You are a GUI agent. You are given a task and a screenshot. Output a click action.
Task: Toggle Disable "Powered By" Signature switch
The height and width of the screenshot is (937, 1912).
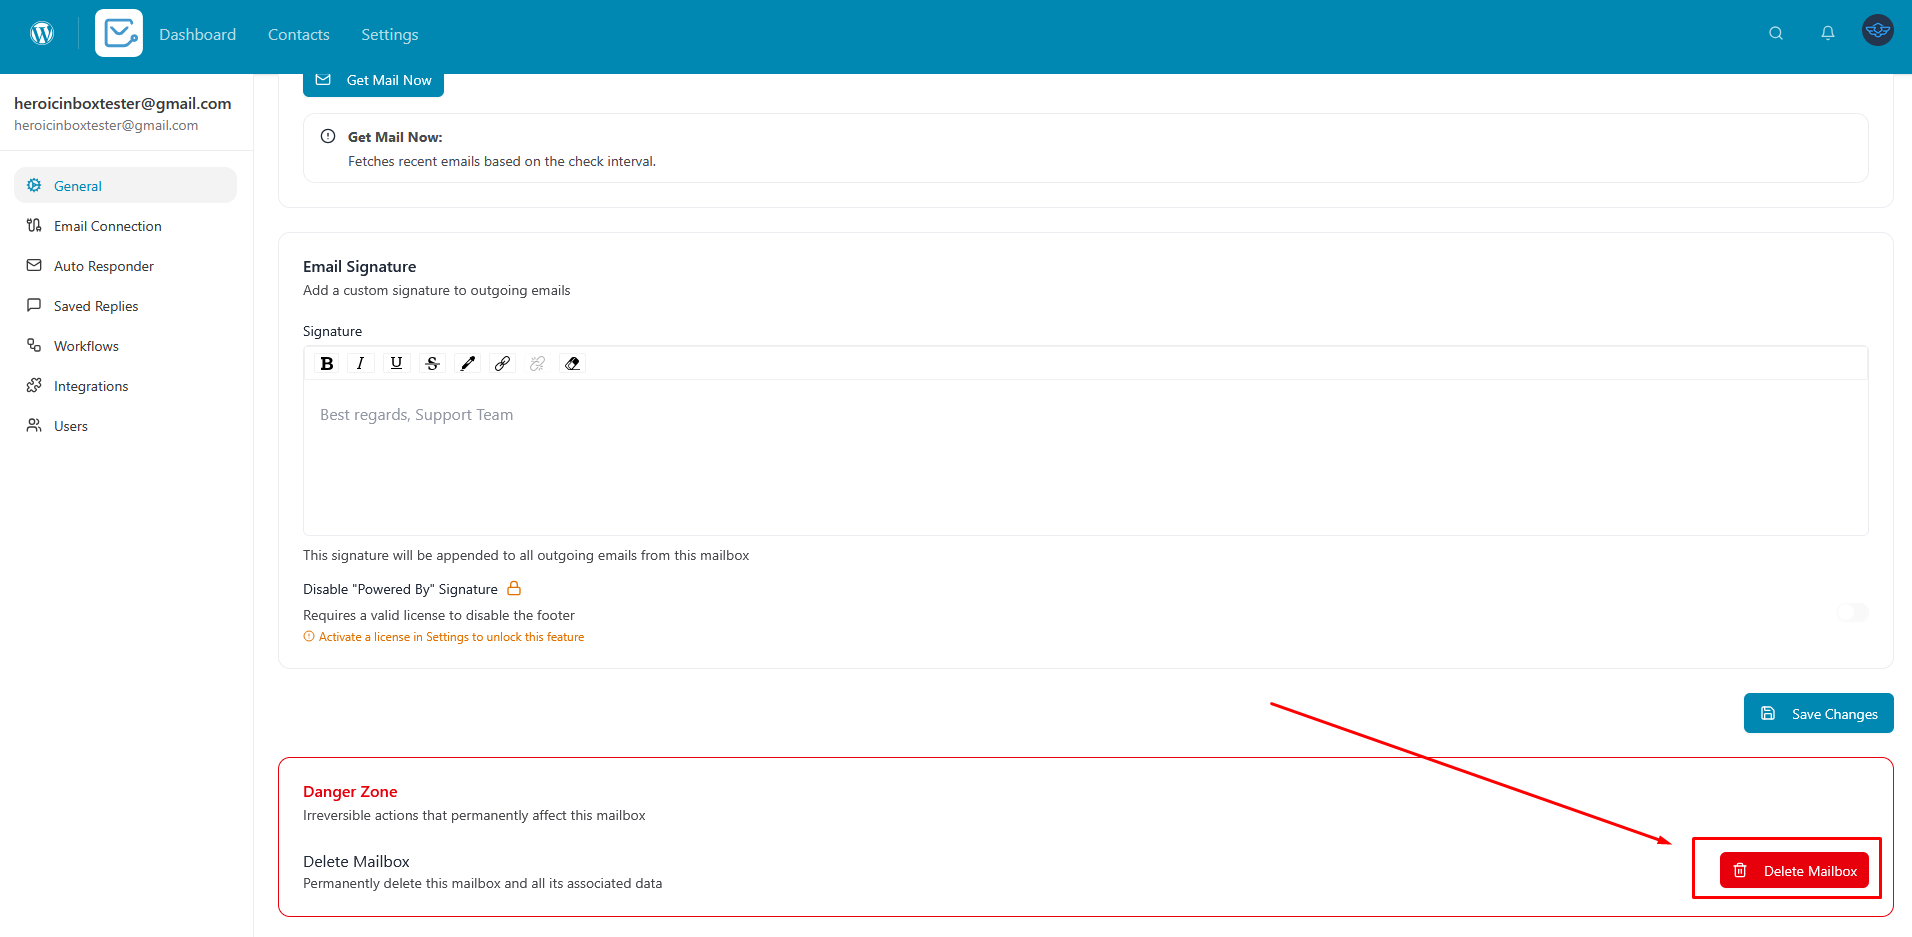click(x=1852, y=612)
